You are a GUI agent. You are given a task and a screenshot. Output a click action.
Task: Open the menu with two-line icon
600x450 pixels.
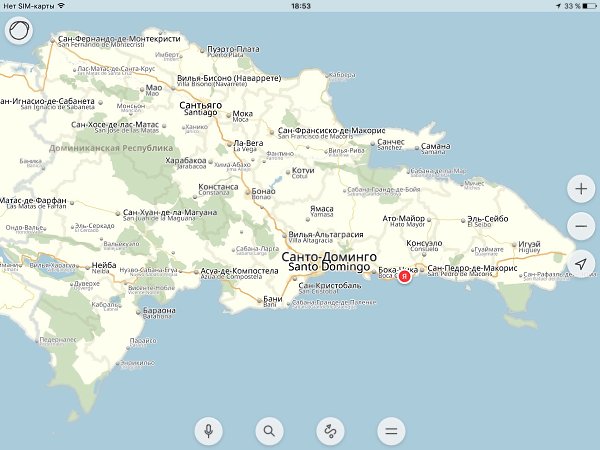tap(391, 431)
